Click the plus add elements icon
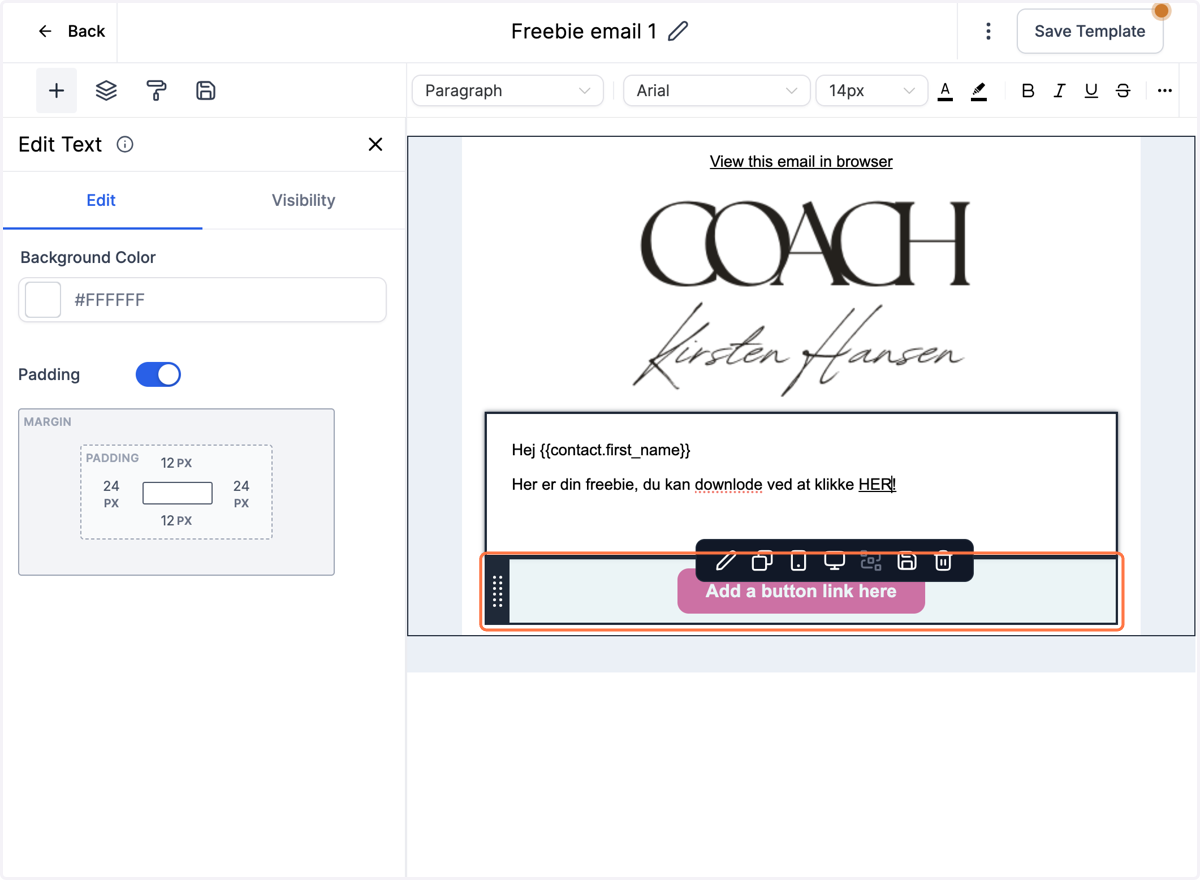Viewport: 1200px width, 880px height. [56, 91]
